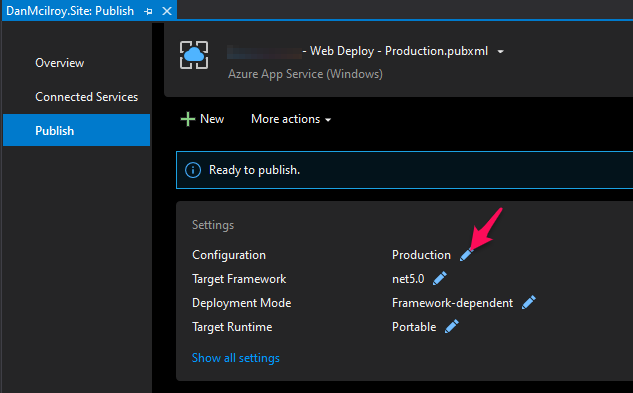This screenshot has width=633, height=393.
Task: Click the net5.0 framework value
Action: click(408, 279)
